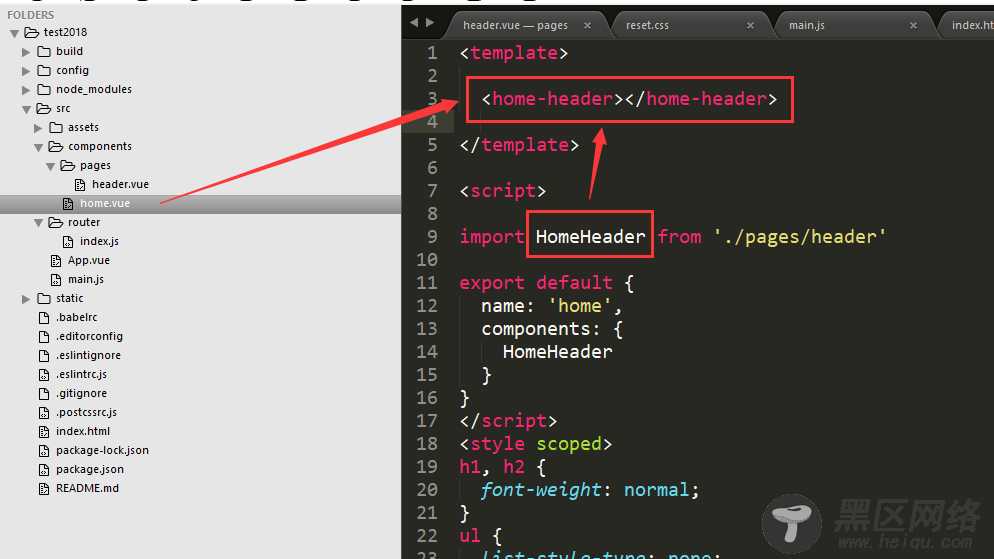Click the FOLDERS sidebar heading
Image resolution: width=994 pixels, height=559 pixels.
coord(30,15)
